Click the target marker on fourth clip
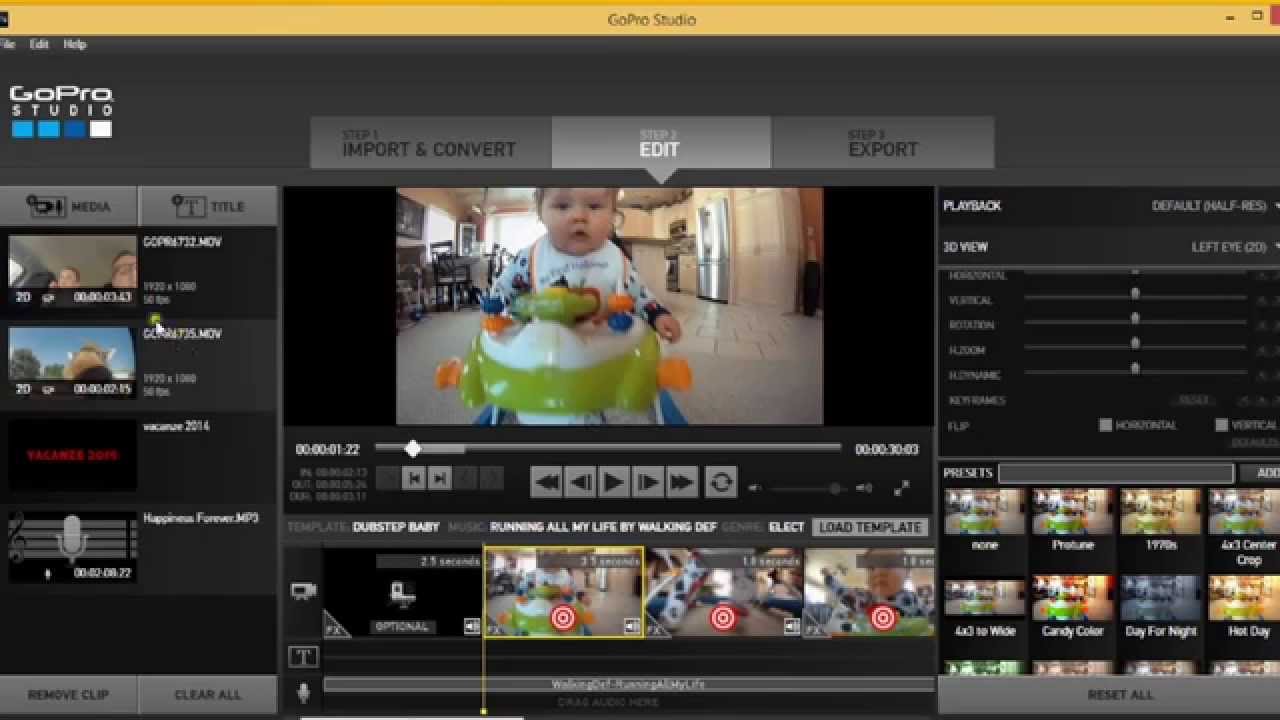The height and width of the screenshot is (720, 1280). [x=883, y=619]
